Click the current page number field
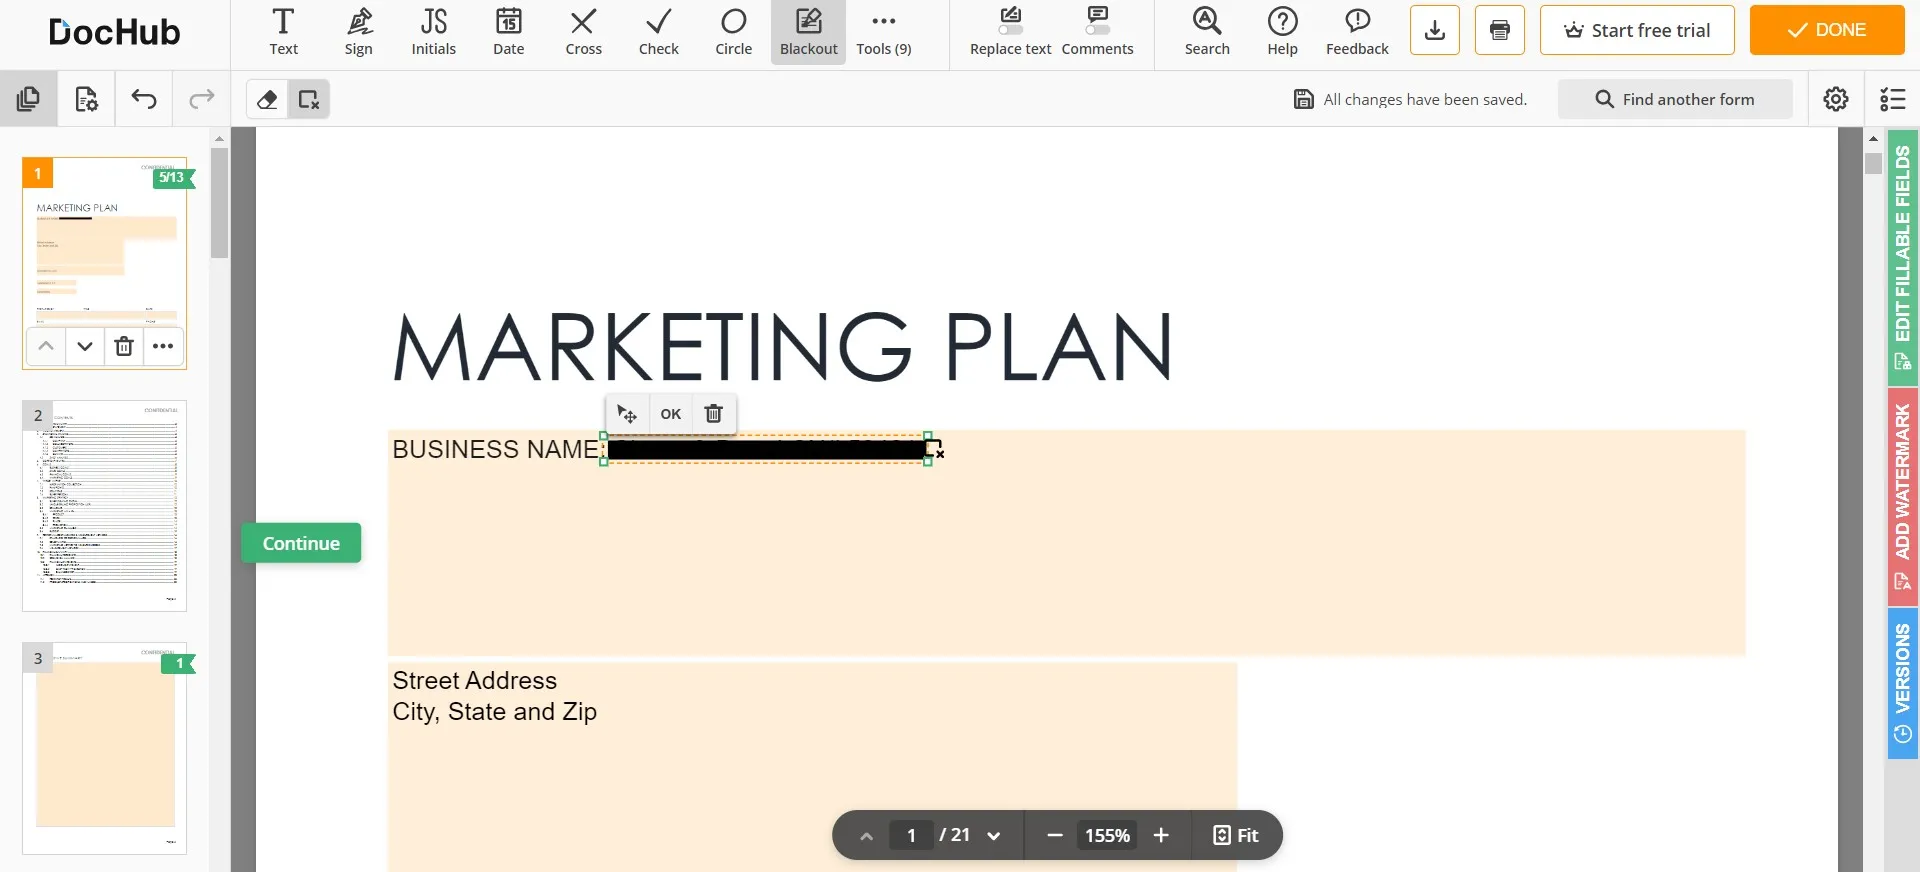The image size is (1920, 872). 911,836
